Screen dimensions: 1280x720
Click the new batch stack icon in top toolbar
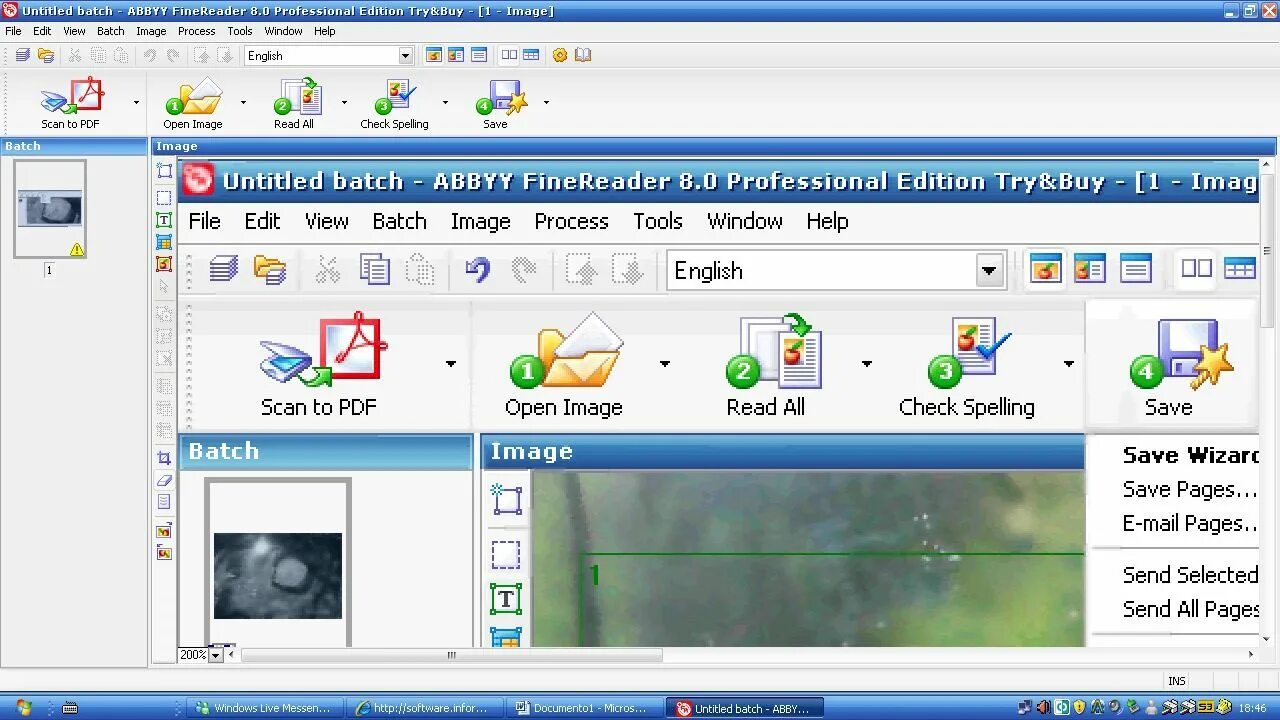click(22, 56)
